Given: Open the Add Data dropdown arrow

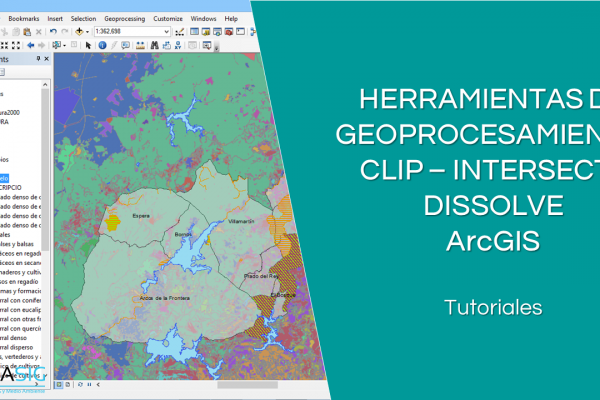Looking at the screenshot, I should point(87,31).
